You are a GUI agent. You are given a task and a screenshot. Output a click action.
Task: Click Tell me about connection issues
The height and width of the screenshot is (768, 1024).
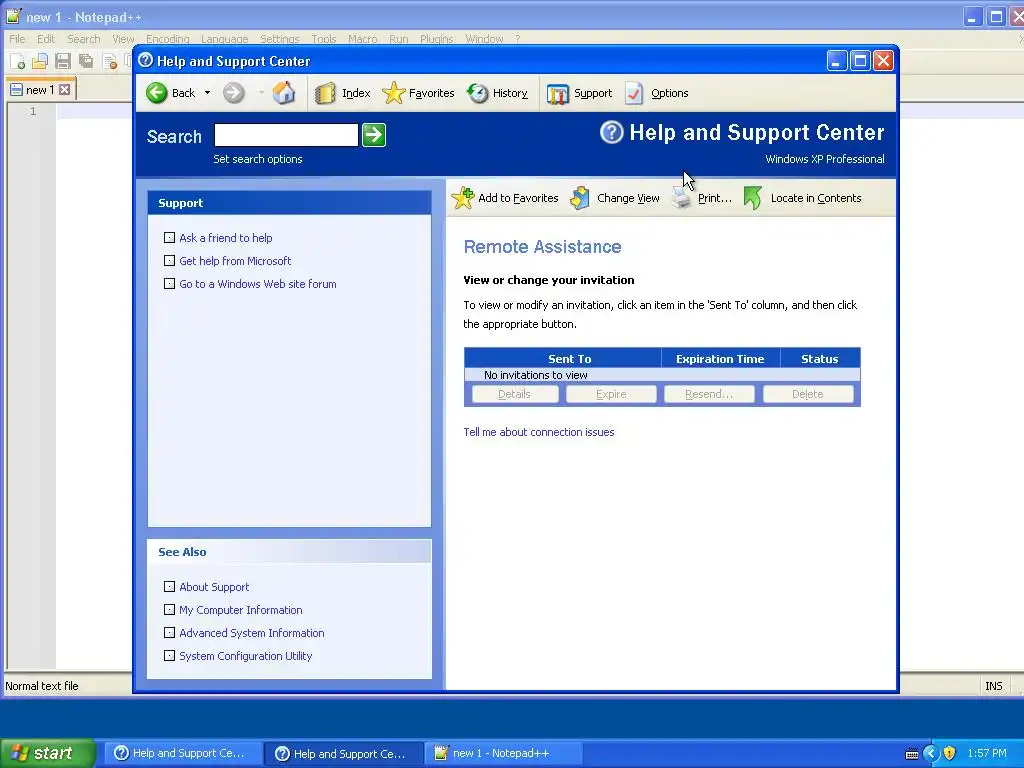pyautogui.click(x=539, y=432)
